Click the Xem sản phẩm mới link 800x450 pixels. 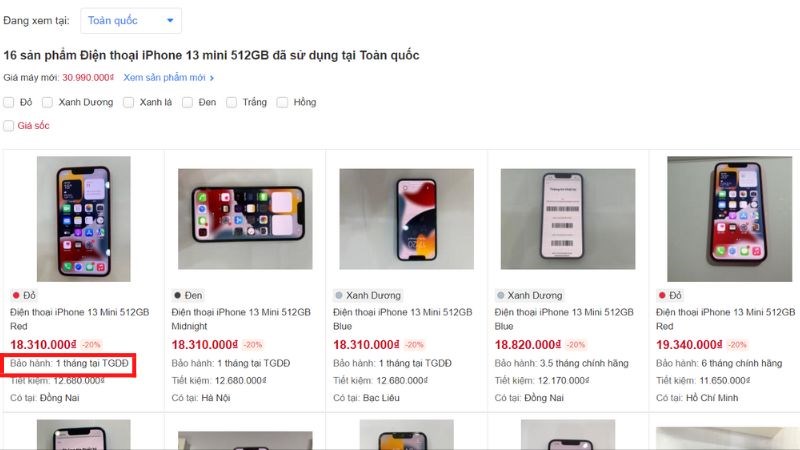point(164,77)
